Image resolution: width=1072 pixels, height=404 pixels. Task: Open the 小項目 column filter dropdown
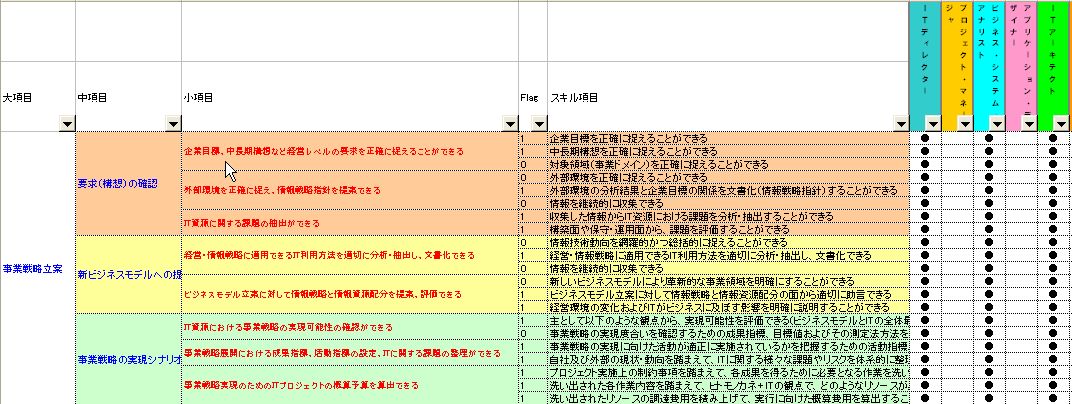pos(510,124)
